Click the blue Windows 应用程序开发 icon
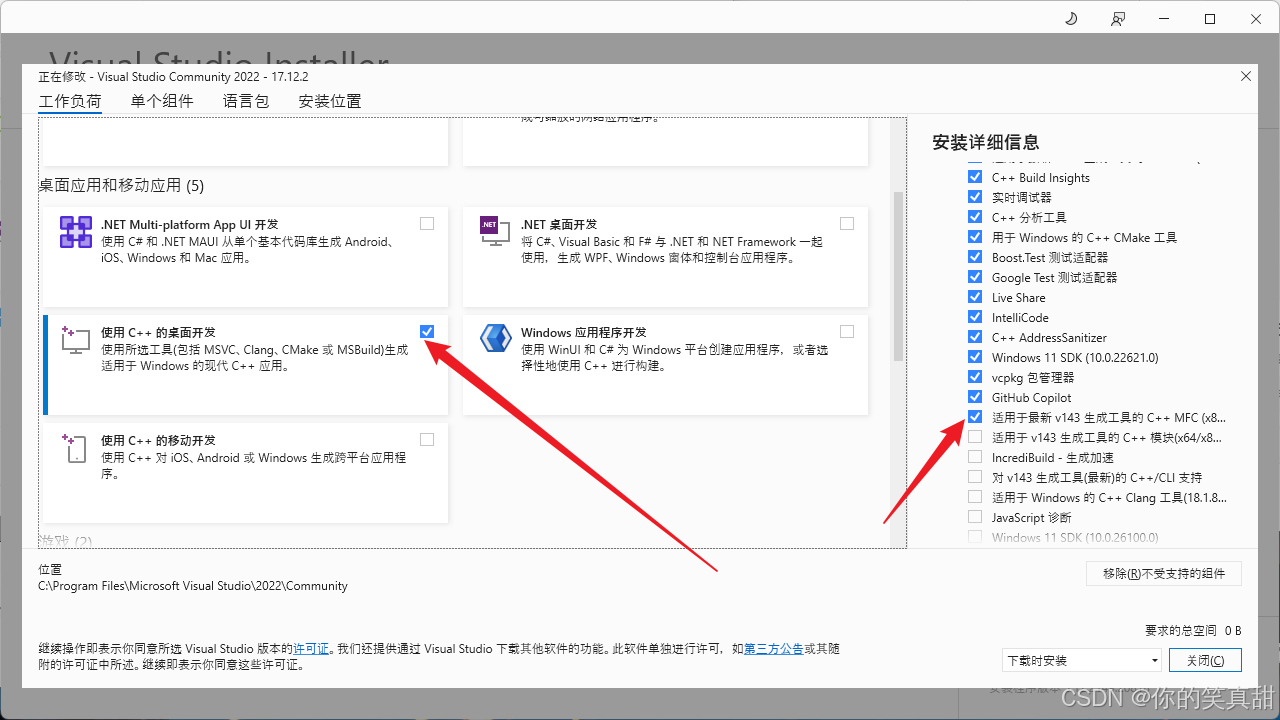Screen dimensions: 1280x720 tap(495, 338)
